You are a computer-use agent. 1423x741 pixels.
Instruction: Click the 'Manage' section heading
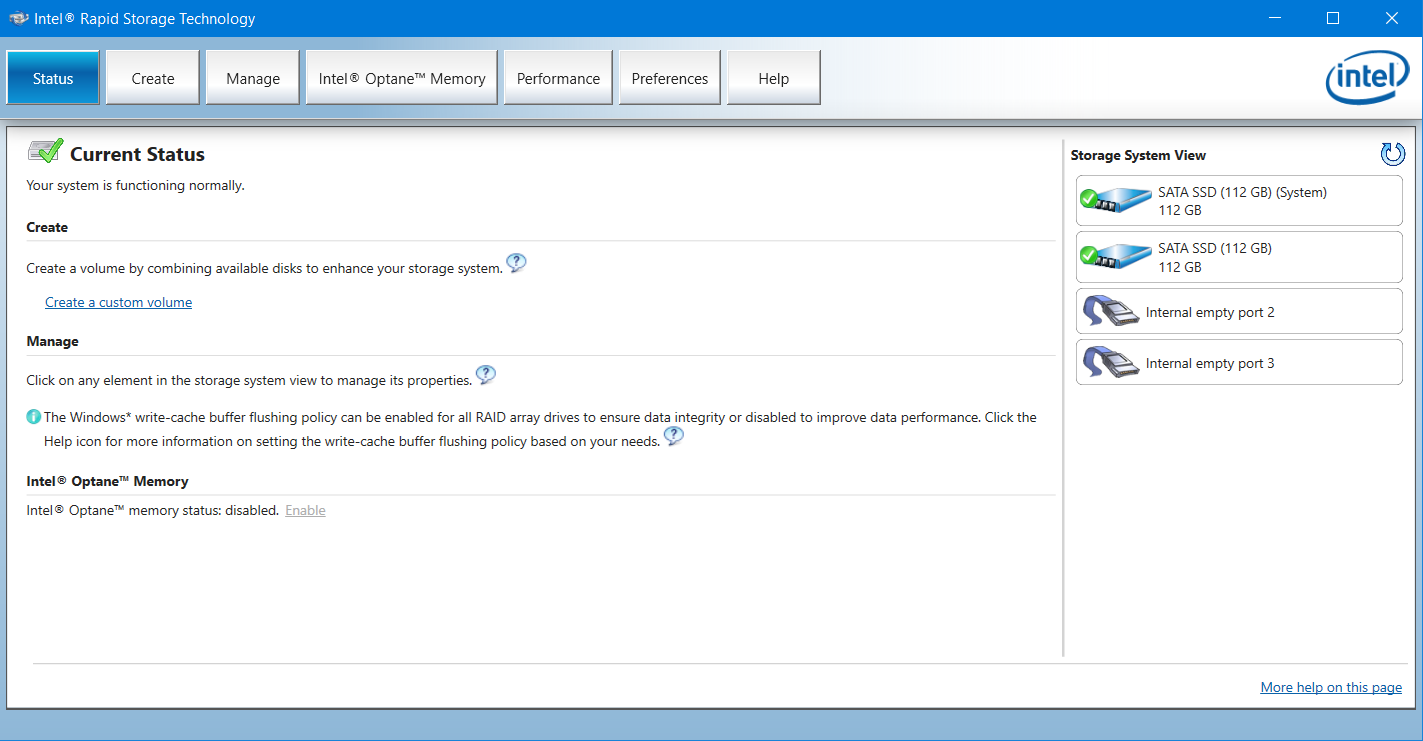(x=52, y=341)
